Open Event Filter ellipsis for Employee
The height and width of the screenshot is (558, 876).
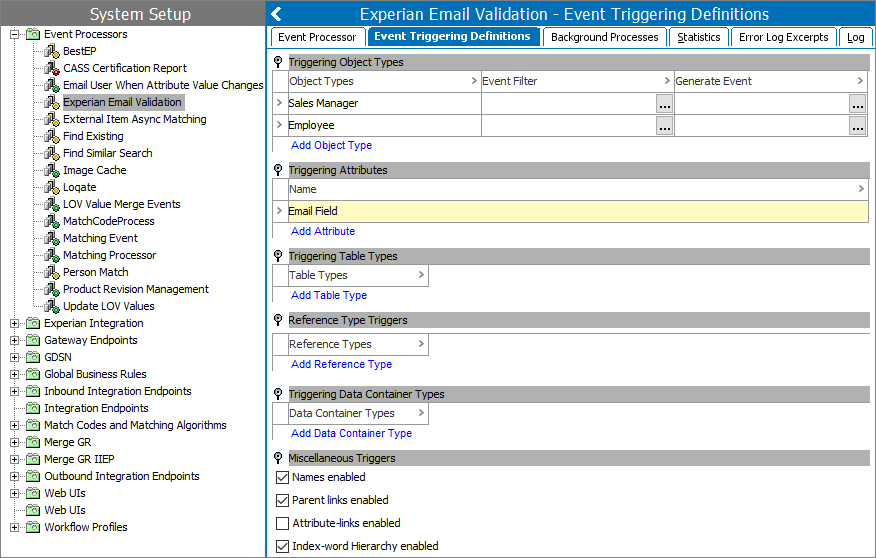tap(664, 126)
